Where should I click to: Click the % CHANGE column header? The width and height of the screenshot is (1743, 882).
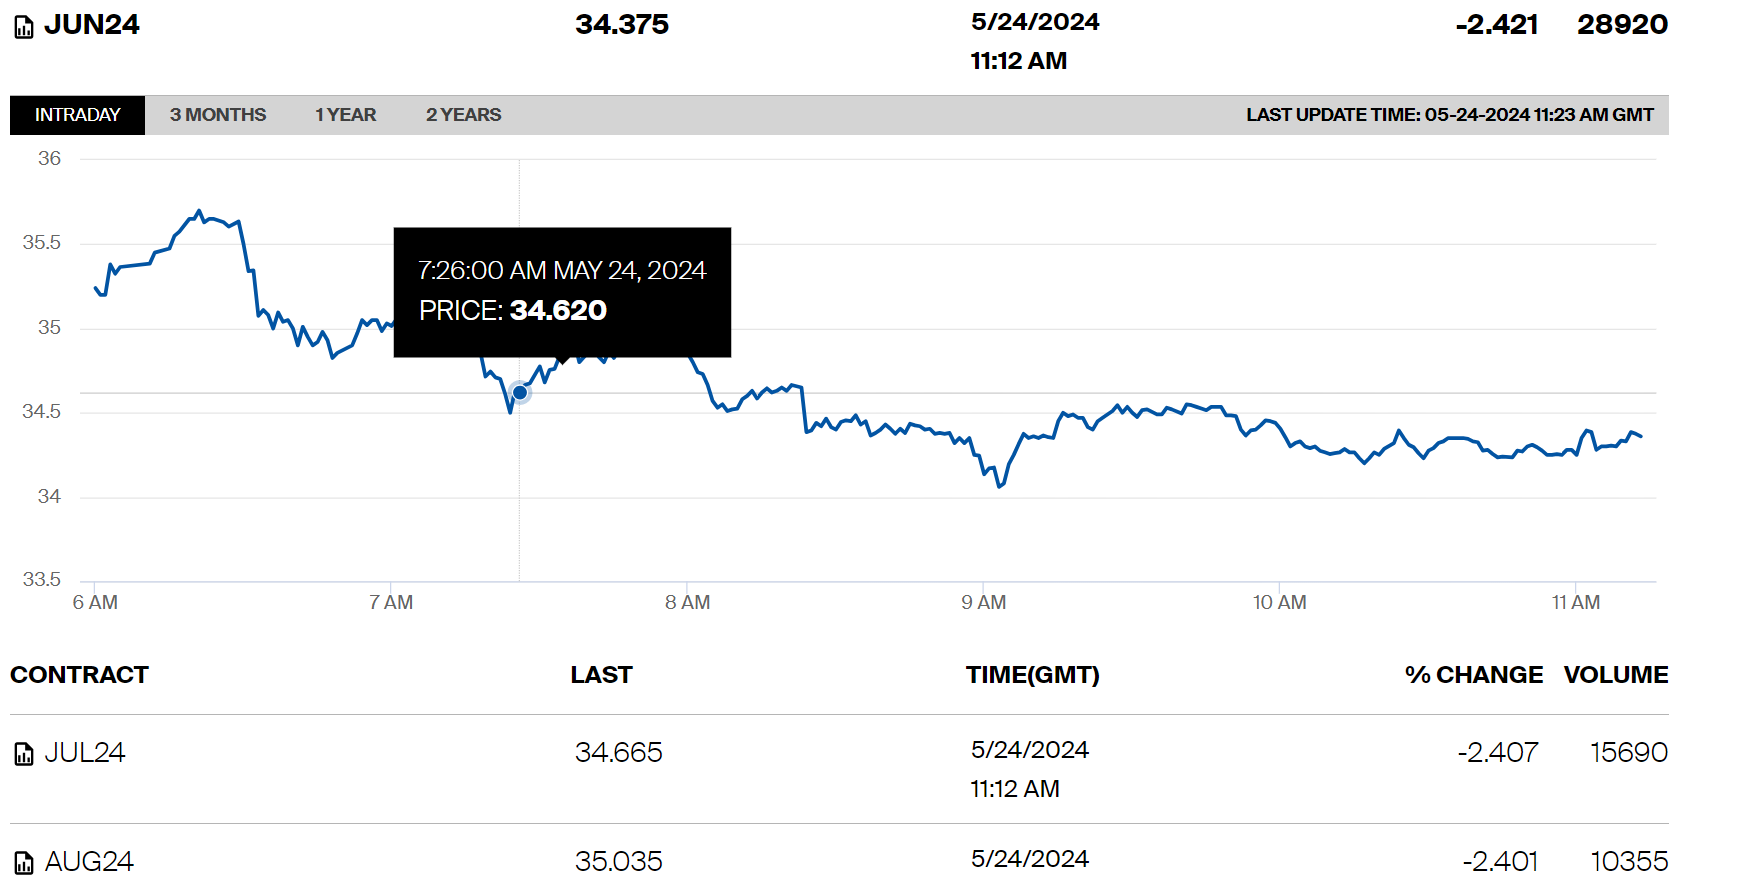[x=1473, y=675]
